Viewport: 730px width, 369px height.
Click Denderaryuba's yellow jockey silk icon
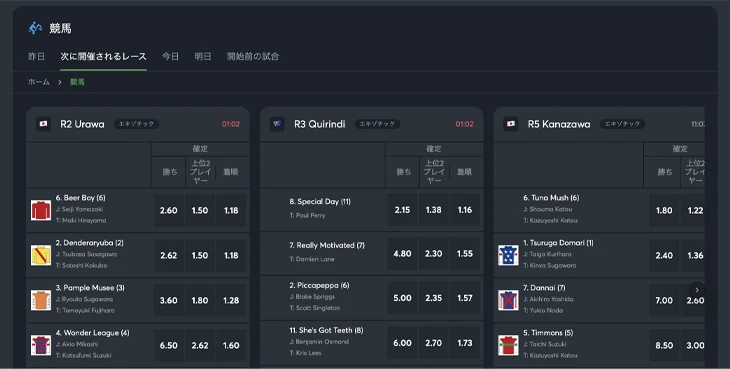click(41, 255)
